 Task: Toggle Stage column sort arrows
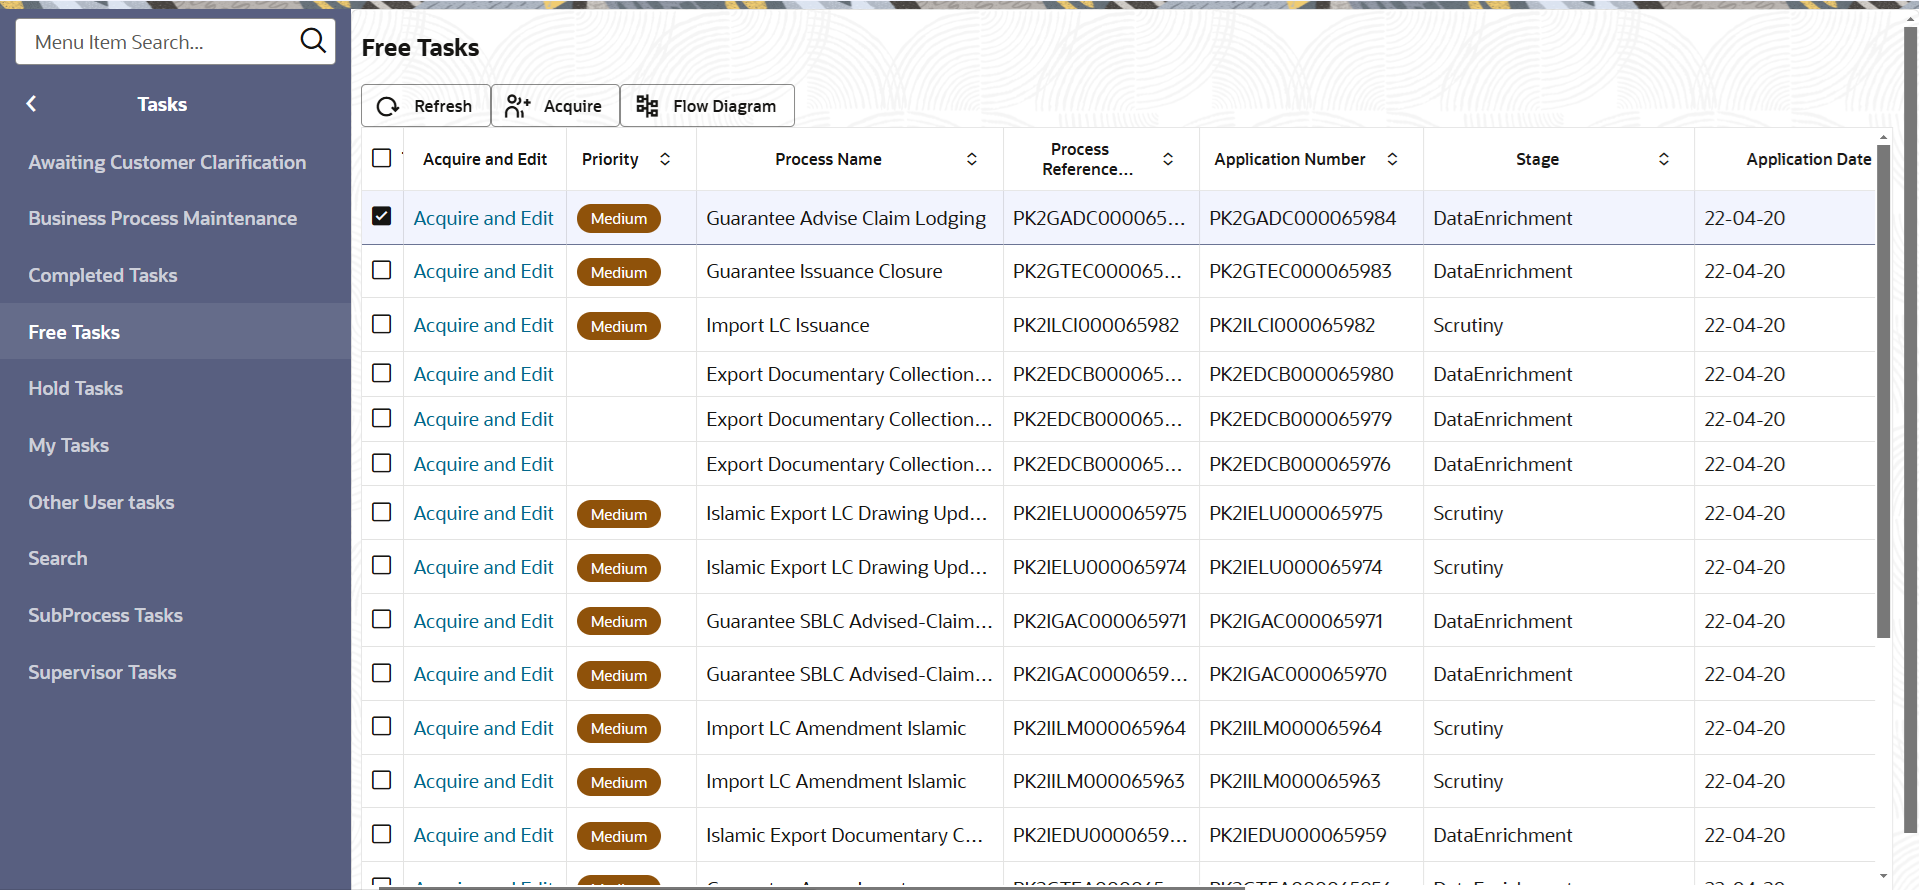[1664, 159]
